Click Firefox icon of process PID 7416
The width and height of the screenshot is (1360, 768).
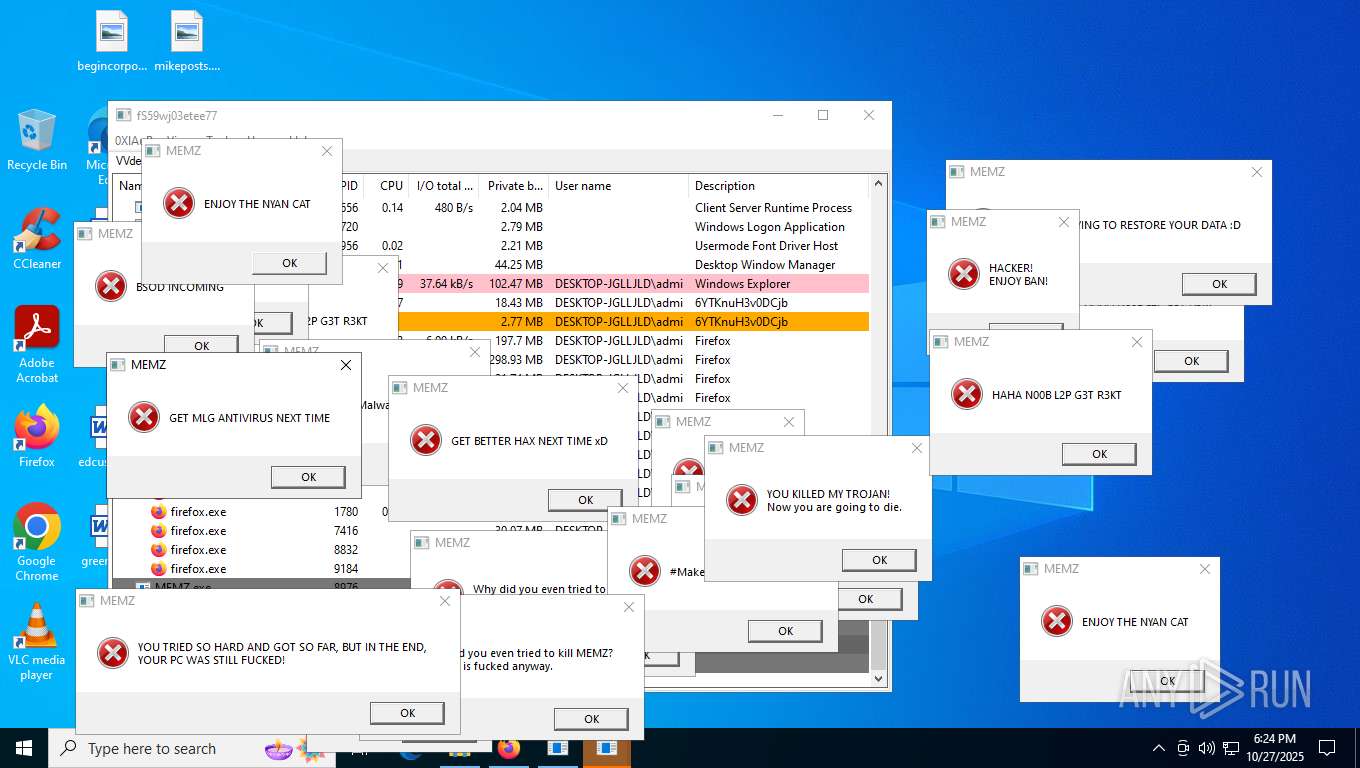point(158,531)
